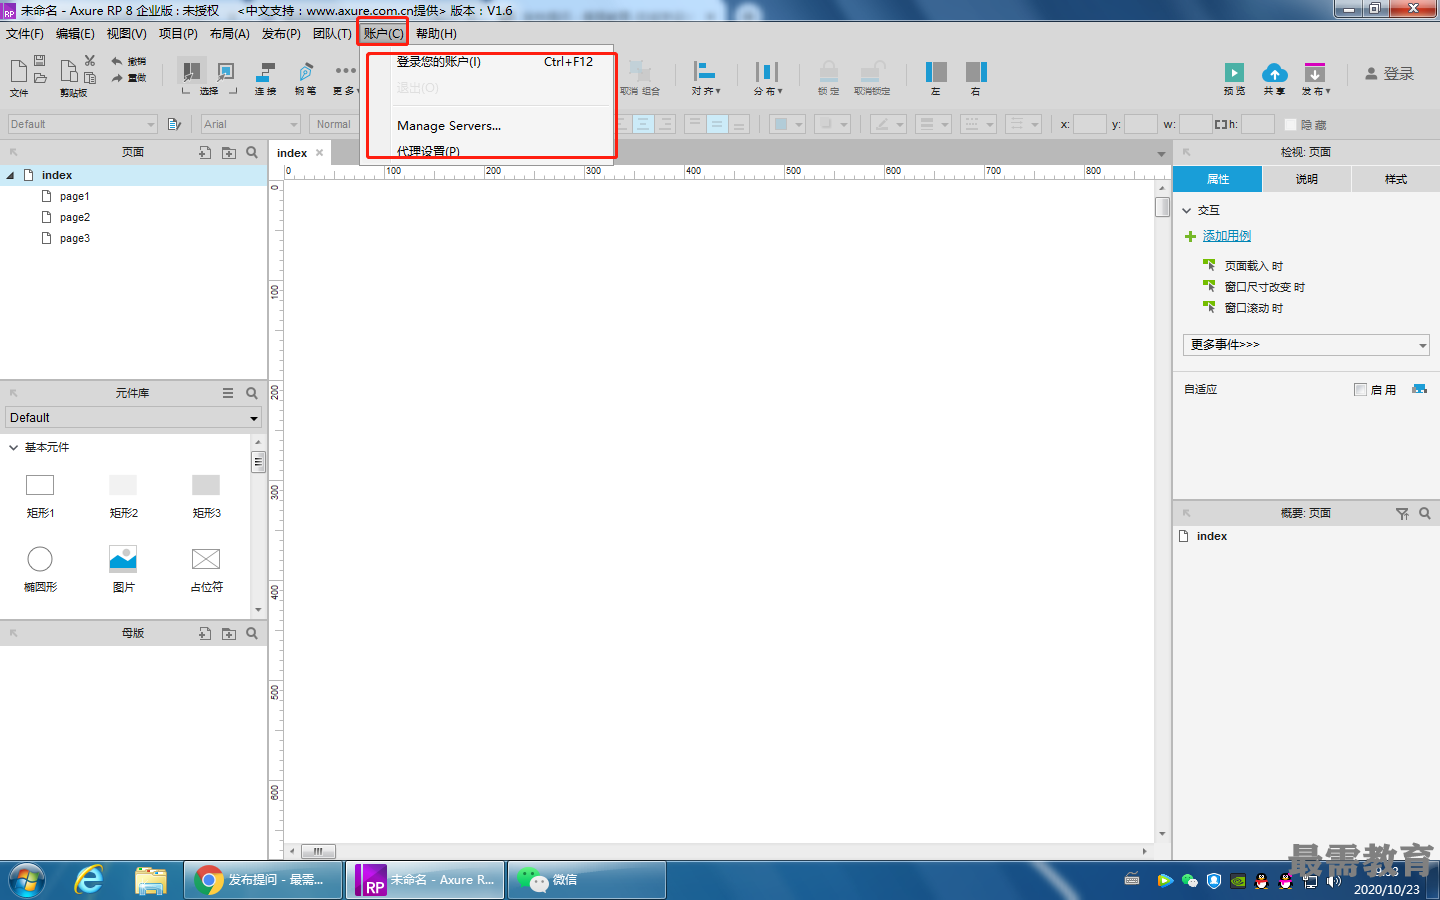Click the Image (图片) widget thumbnail

(123, 559)
